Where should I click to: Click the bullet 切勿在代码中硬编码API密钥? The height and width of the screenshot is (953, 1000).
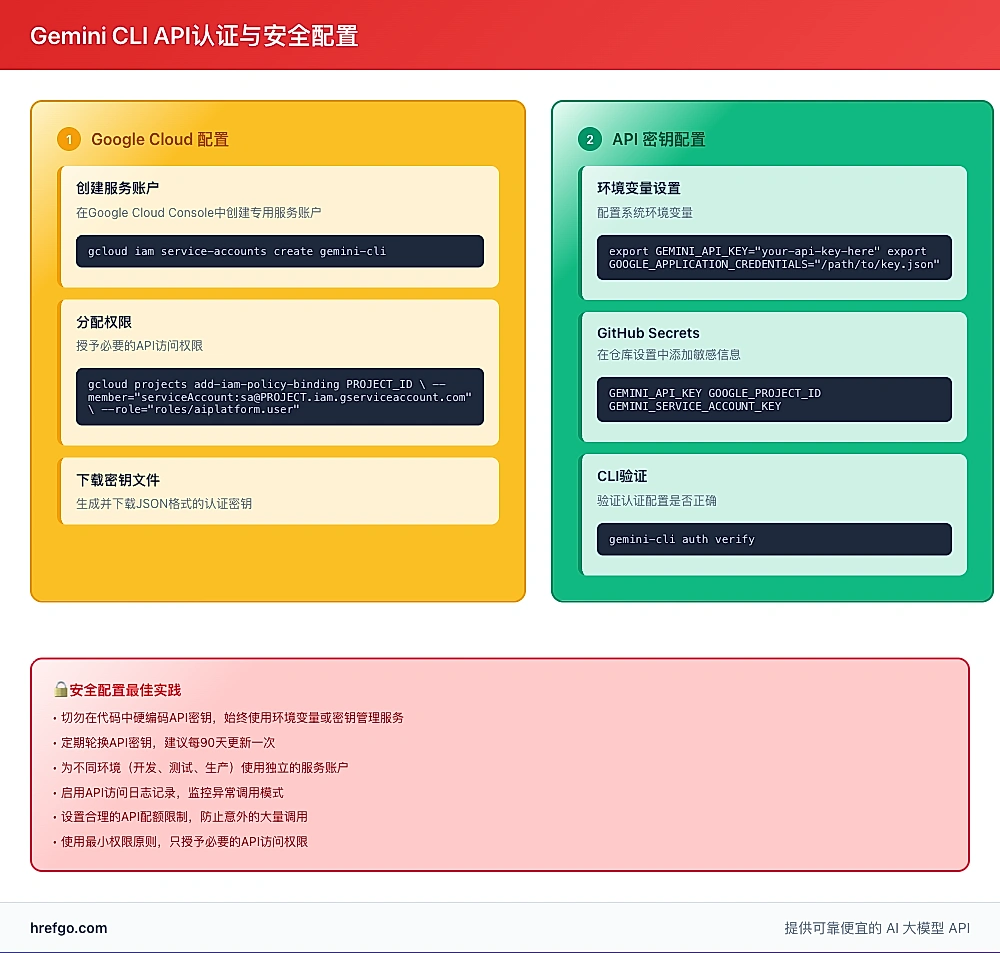(x=228, y=718)
